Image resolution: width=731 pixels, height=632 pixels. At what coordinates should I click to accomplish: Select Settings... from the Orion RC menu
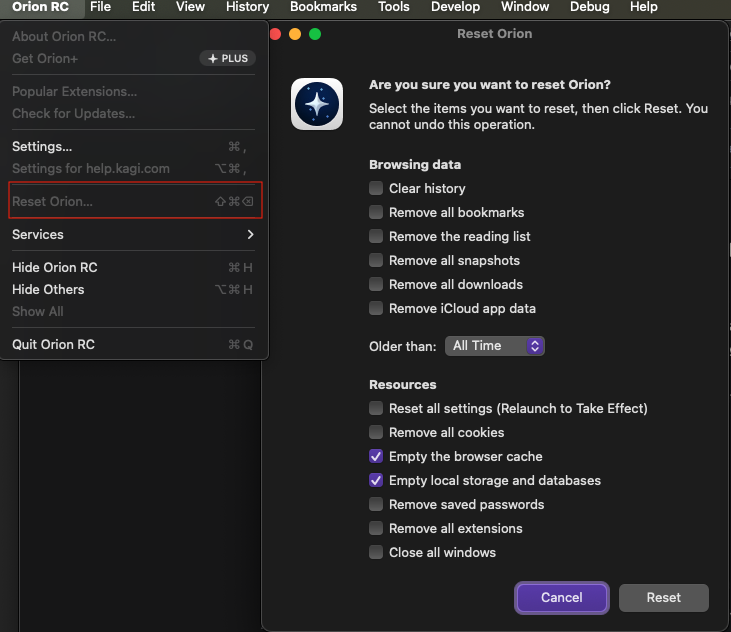tap(42, 146)
